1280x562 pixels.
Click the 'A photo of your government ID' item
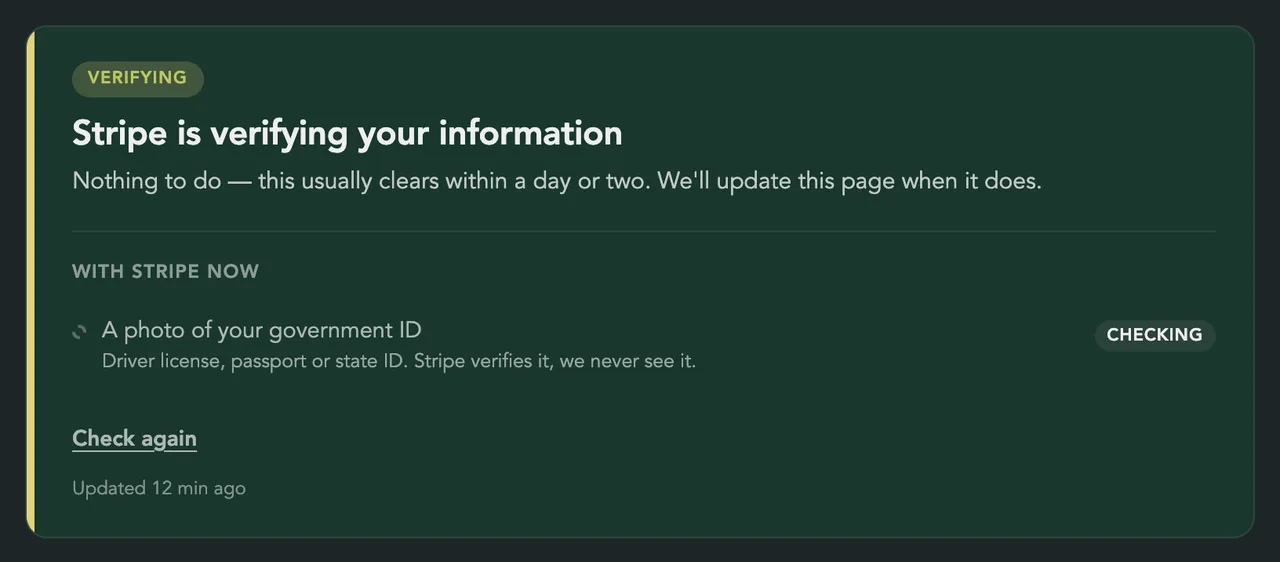point(262,330)
